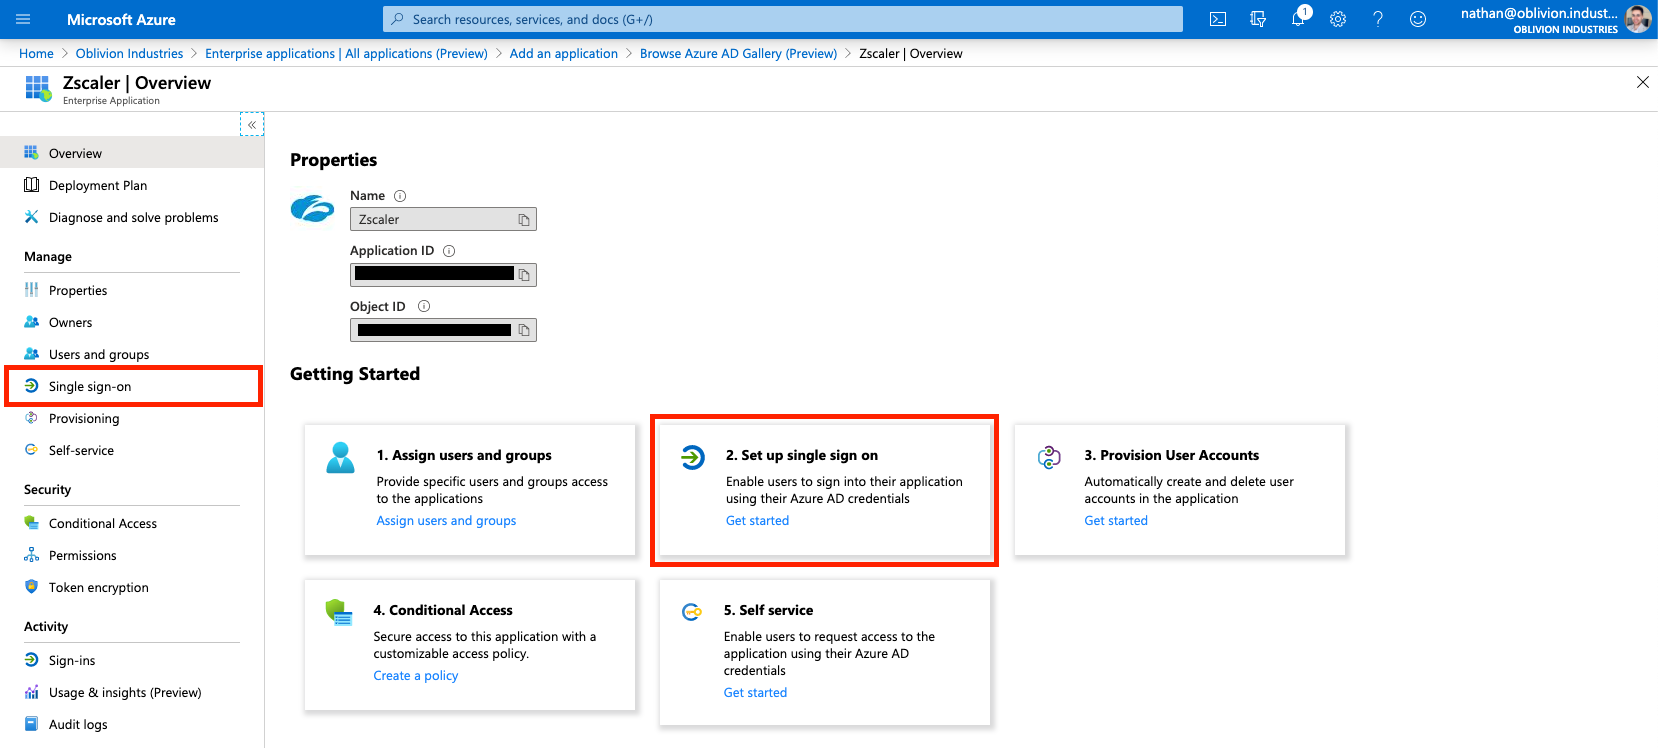Click the feedback smiley icon
This screenshot has height=748, width=1658.
click(x=1418, y=19)
